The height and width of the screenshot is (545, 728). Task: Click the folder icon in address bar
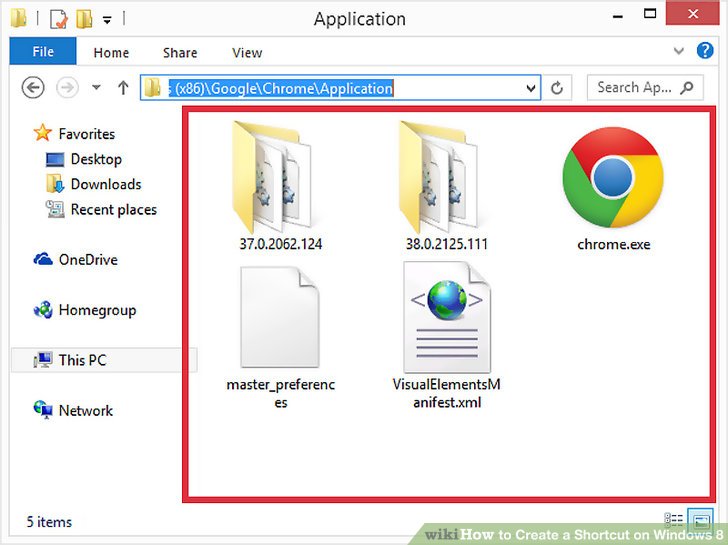click(152, 87)
